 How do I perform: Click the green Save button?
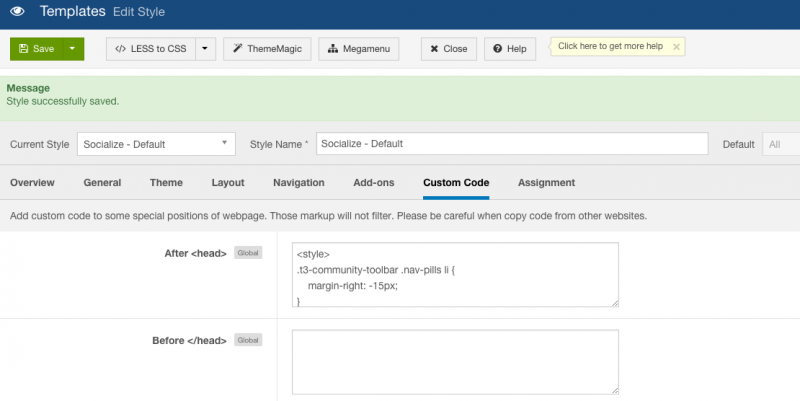point(36,49)
